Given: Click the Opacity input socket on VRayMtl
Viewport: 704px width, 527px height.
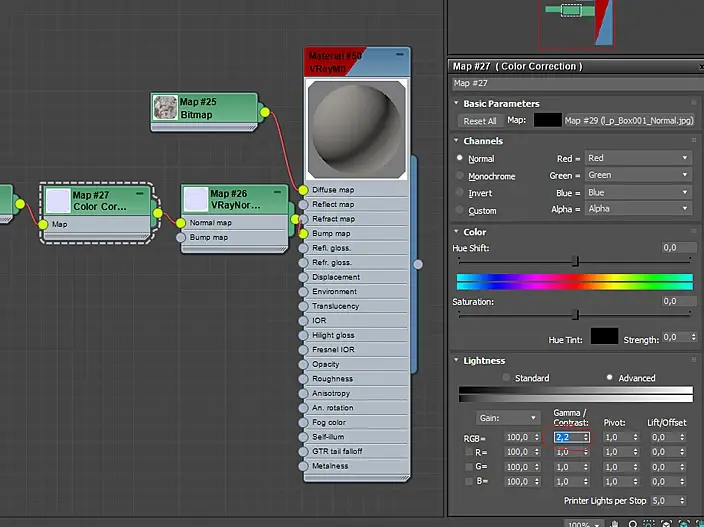Looking at the screenshot, I should tap(303, 365).
